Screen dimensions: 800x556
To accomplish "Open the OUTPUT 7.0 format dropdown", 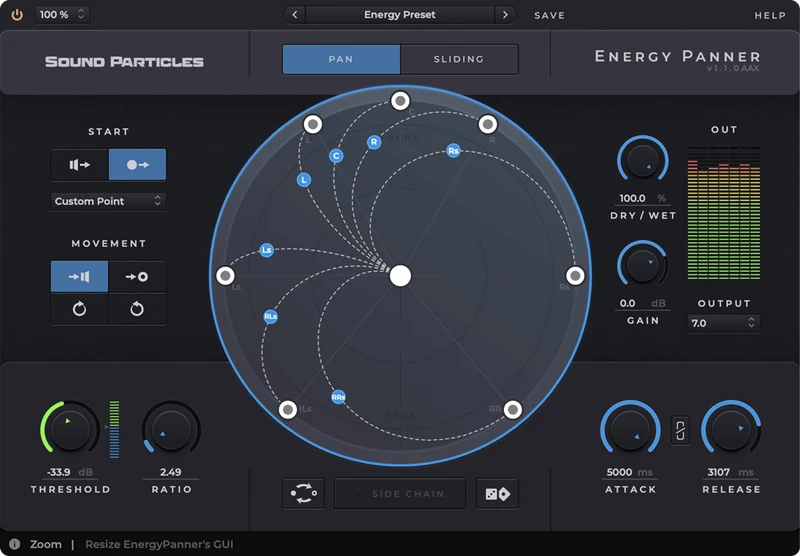I will pos(723,323).
